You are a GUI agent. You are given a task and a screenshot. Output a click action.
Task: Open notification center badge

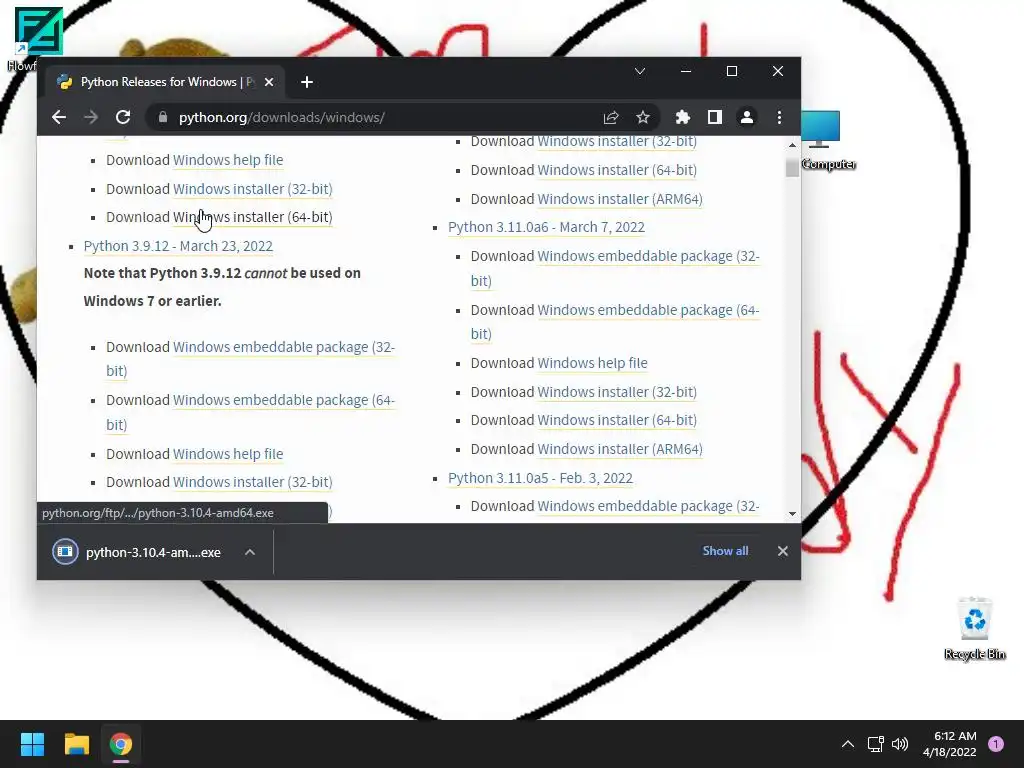click(996, 744)
